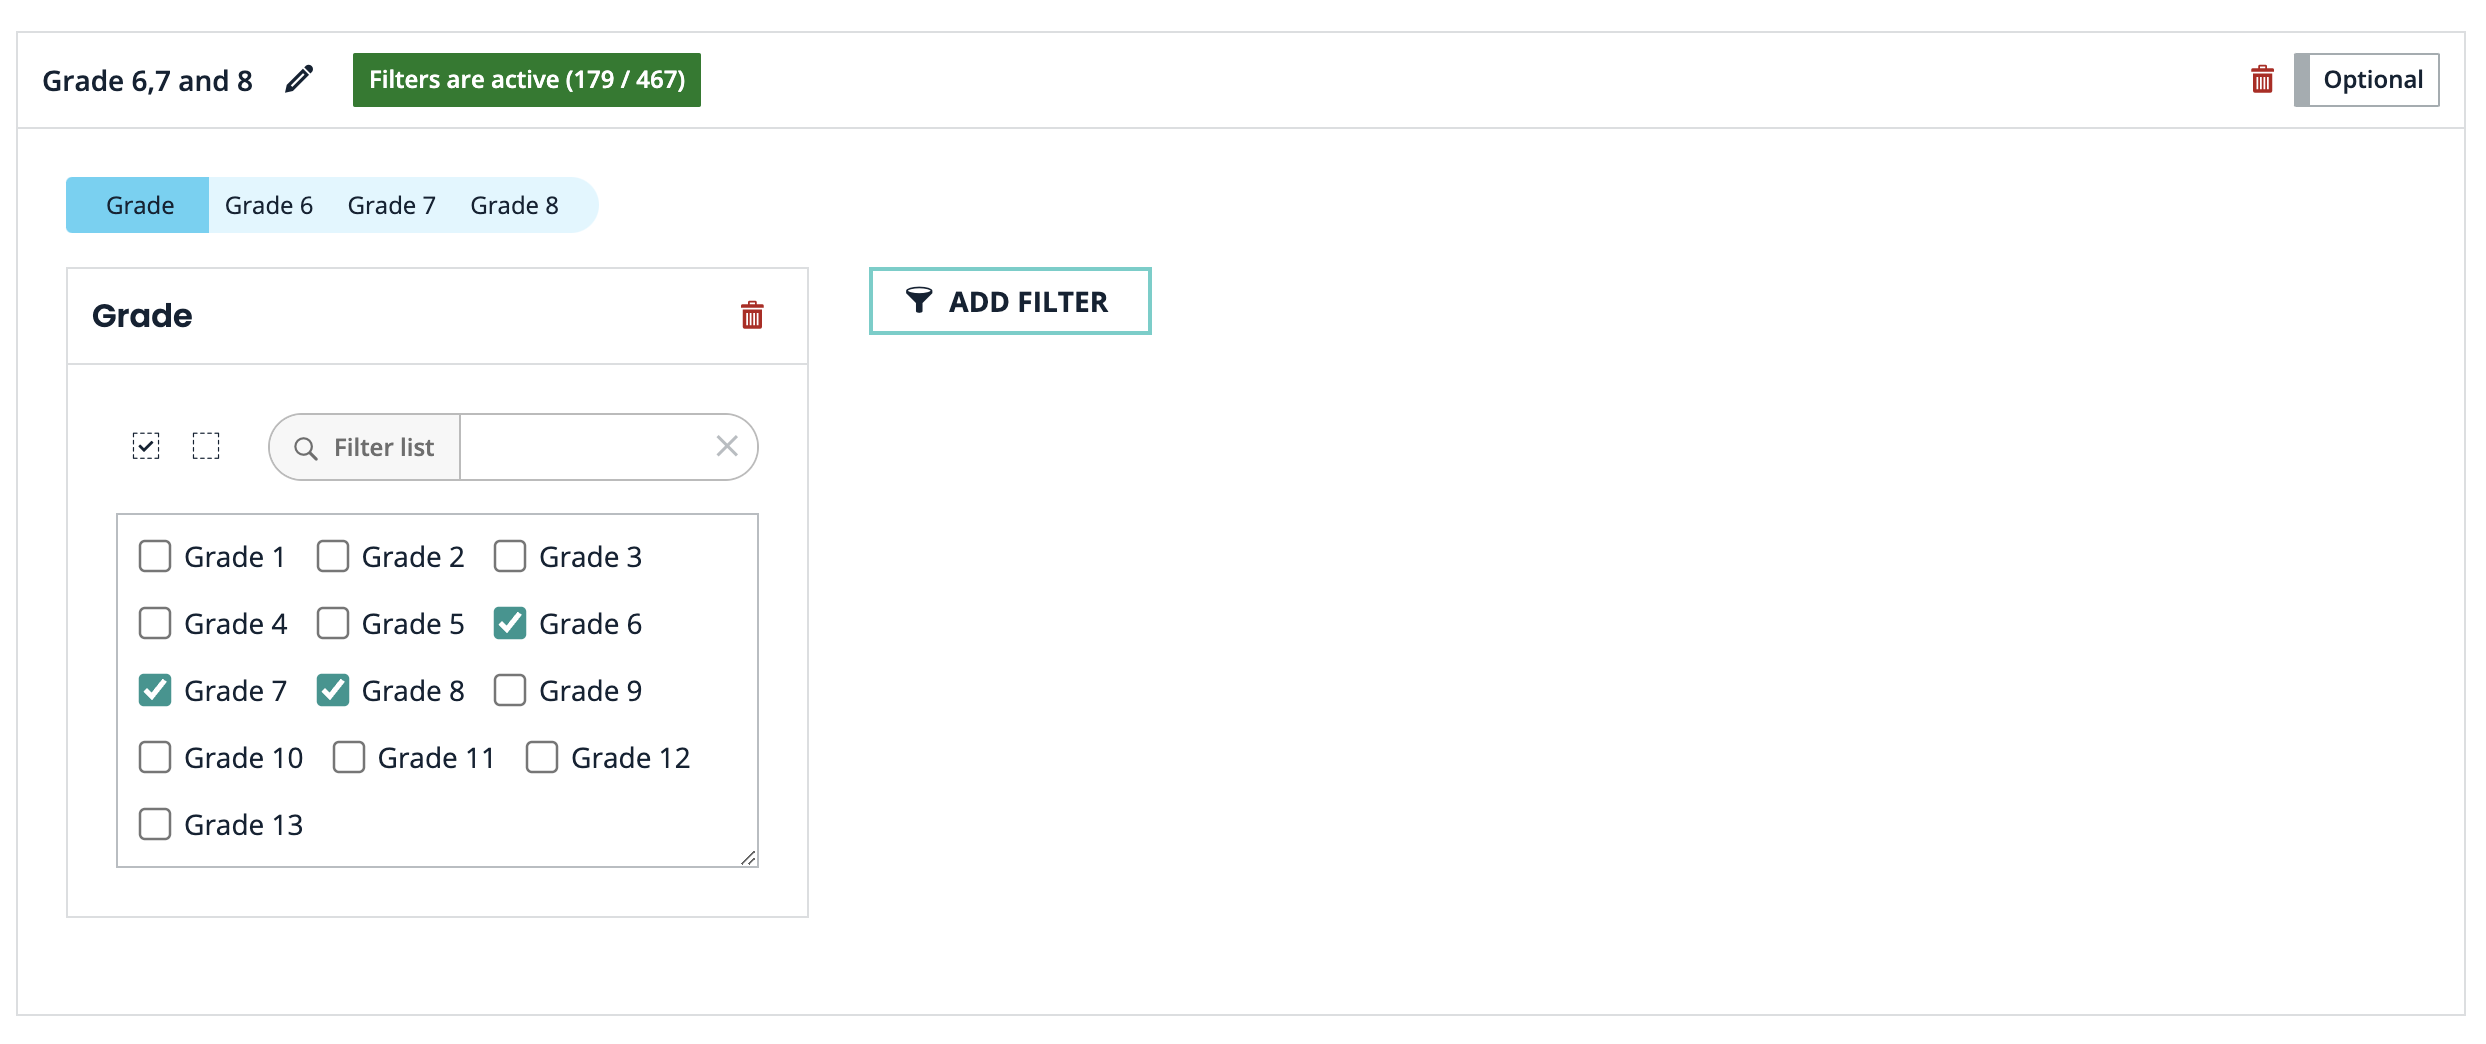This screenshot has height=1044, width=2486.
Task: Delete the Grade 6,7 and 8 group
Action: 2262,79
